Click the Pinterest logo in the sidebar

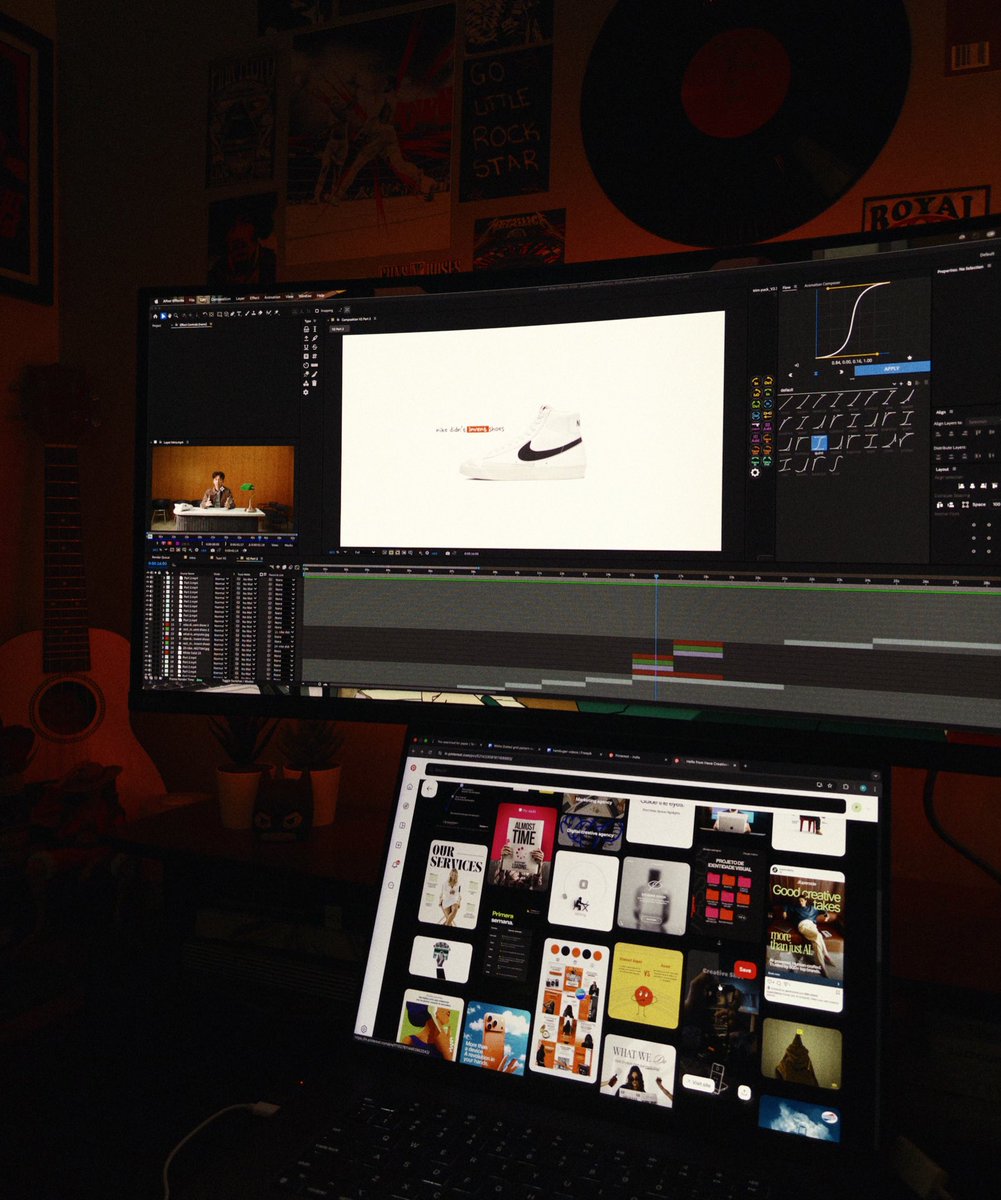click(412, 767)
